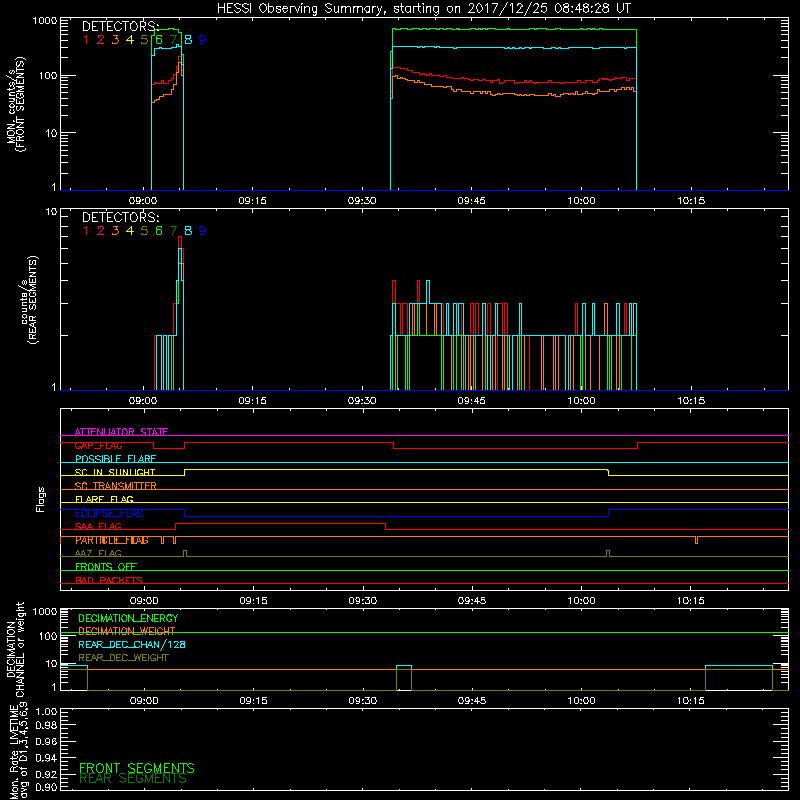Click the Flags y-axis title
Viewport: 800px width, 800px height.
[x=41, y=500]
